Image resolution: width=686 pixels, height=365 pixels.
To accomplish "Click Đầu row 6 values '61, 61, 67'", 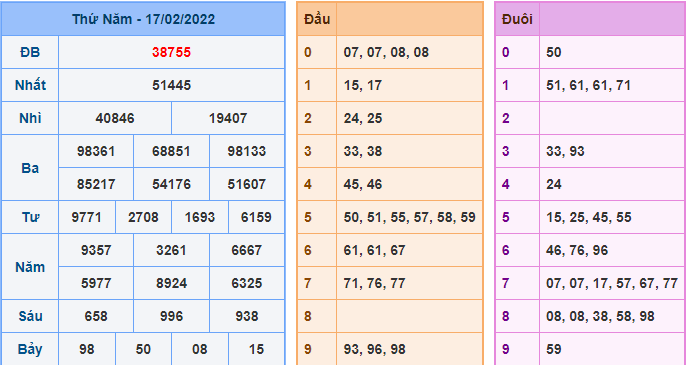I will (374, 250).
